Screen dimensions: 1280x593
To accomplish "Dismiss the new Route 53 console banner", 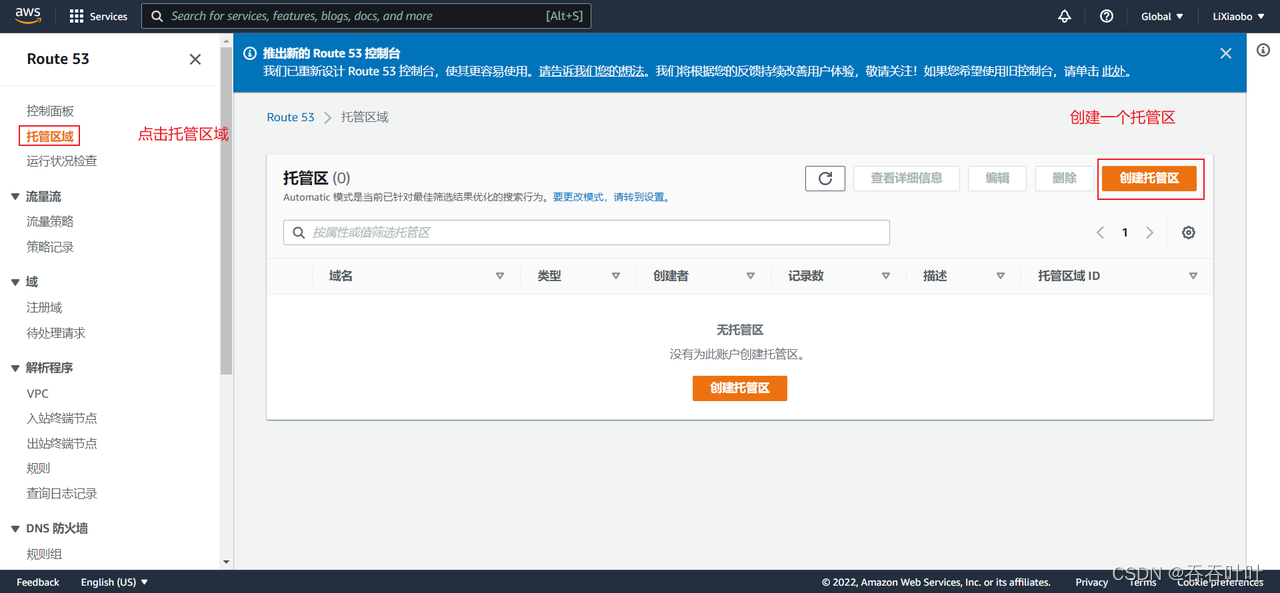I will tap(1226, 53).
